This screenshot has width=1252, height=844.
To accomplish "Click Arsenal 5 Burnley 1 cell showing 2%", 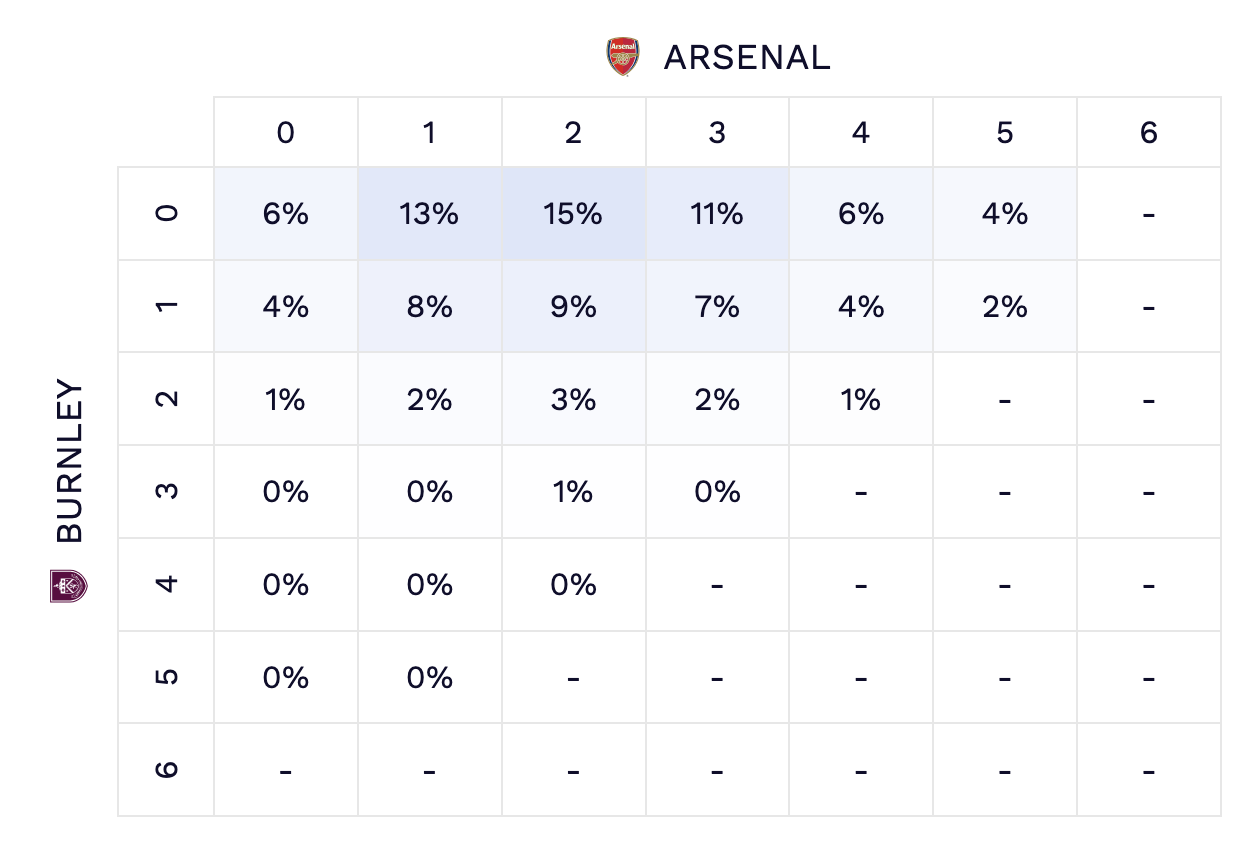I will (1005, 306).
